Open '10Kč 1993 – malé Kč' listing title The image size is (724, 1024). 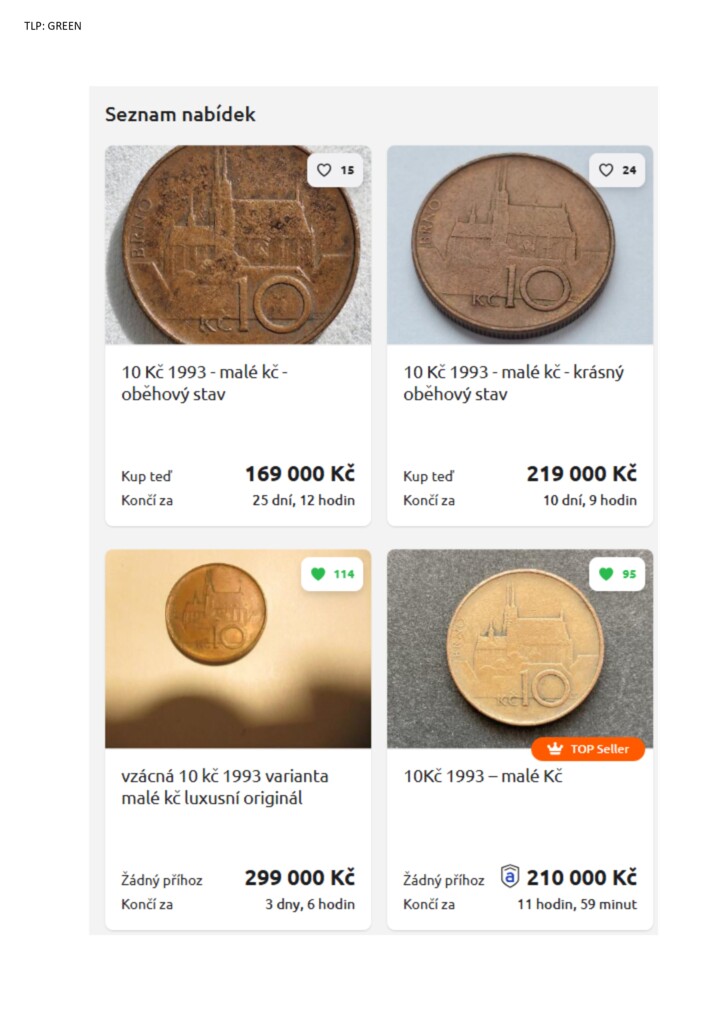click(482, 776)
